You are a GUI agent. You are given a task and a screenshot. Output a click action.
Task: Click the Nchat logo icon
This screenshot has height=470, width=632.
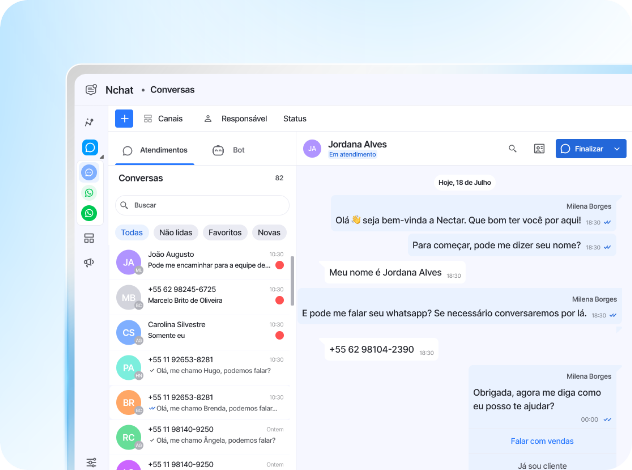point(91,89)
